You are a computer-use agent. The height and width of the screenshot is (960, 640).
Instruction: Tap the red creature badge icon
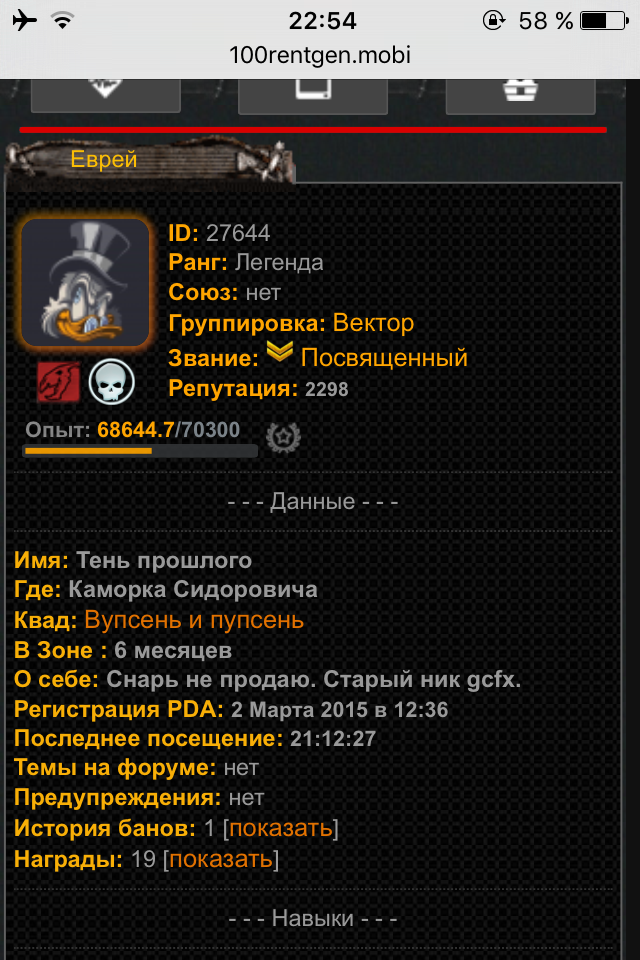click(x=59, y=382)
